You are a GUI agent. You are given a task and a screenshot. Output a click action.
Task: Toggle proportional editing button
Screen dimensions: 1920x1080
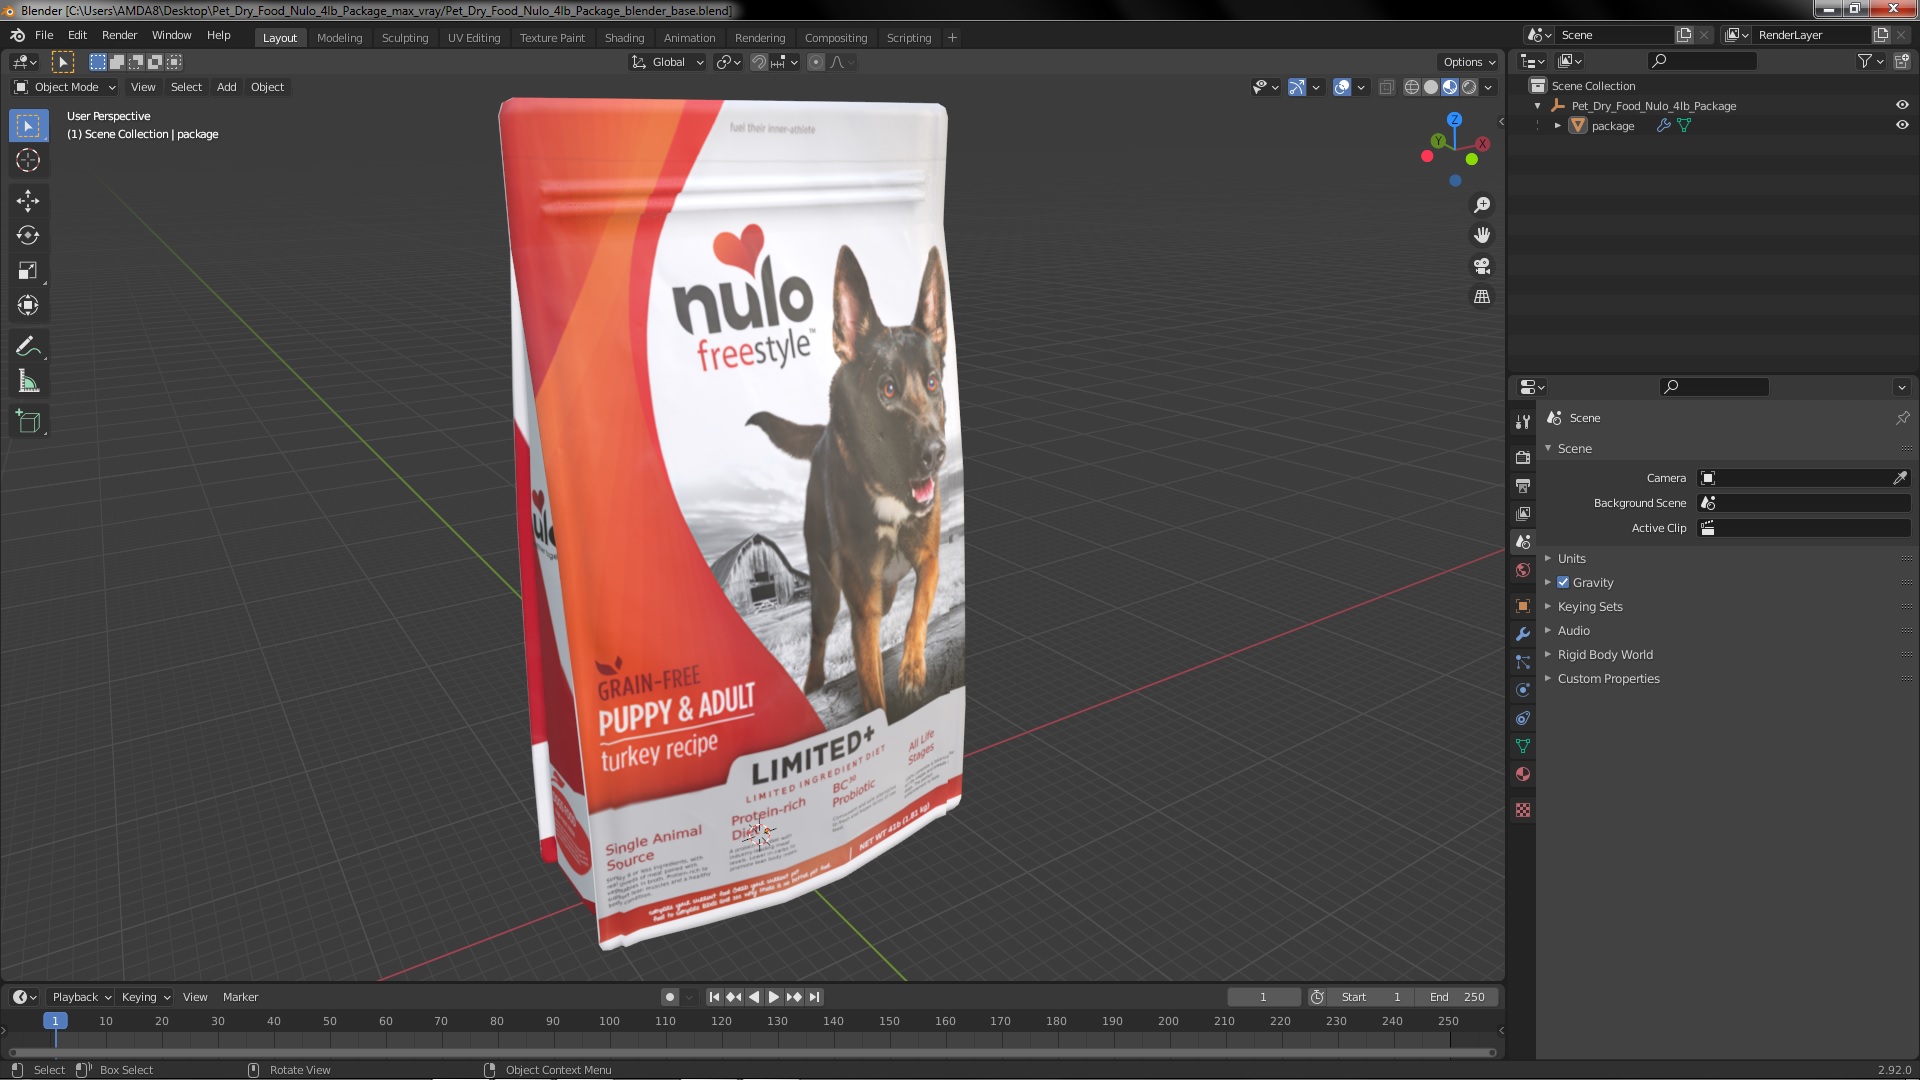(816, 62)
